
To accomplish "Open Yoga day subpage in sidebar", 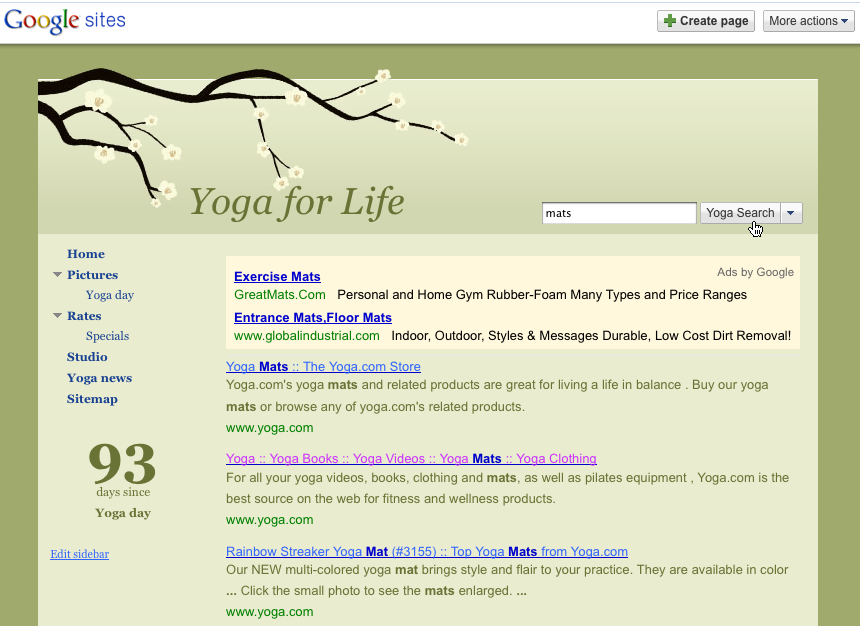I will click(x=110, y=295).
